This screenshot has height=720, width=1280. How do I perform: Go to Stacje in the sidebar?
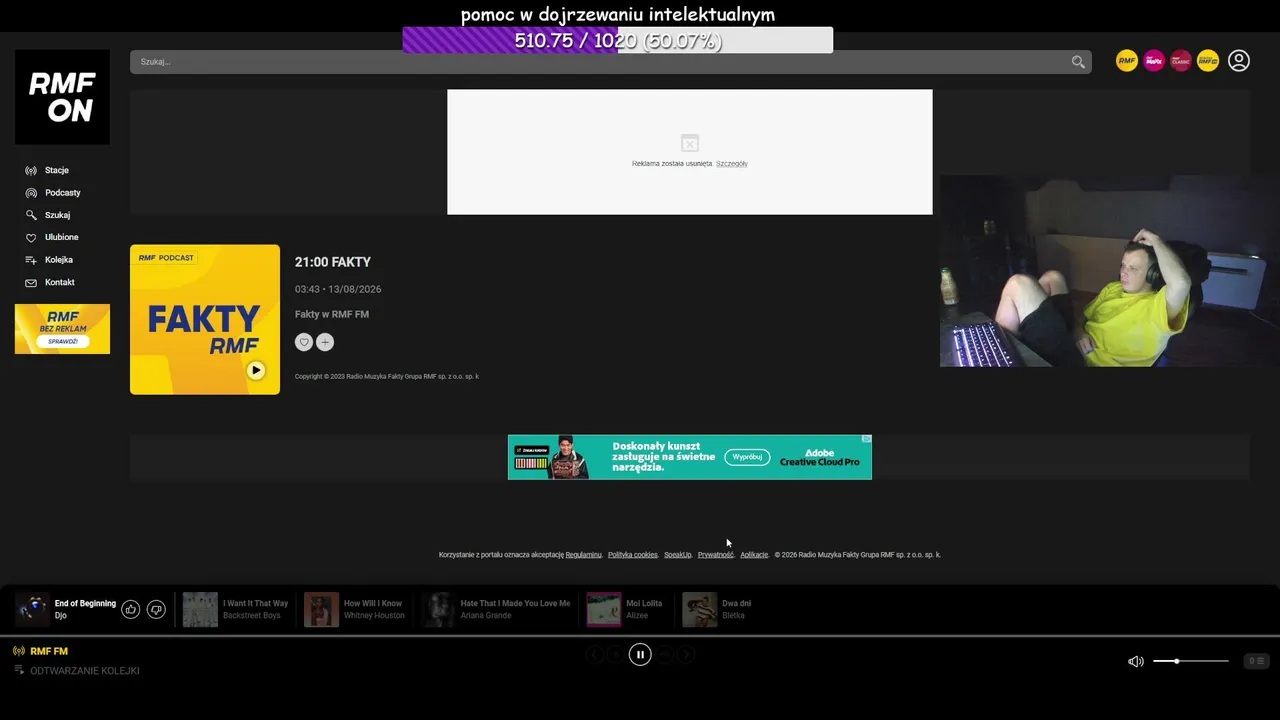56,170
